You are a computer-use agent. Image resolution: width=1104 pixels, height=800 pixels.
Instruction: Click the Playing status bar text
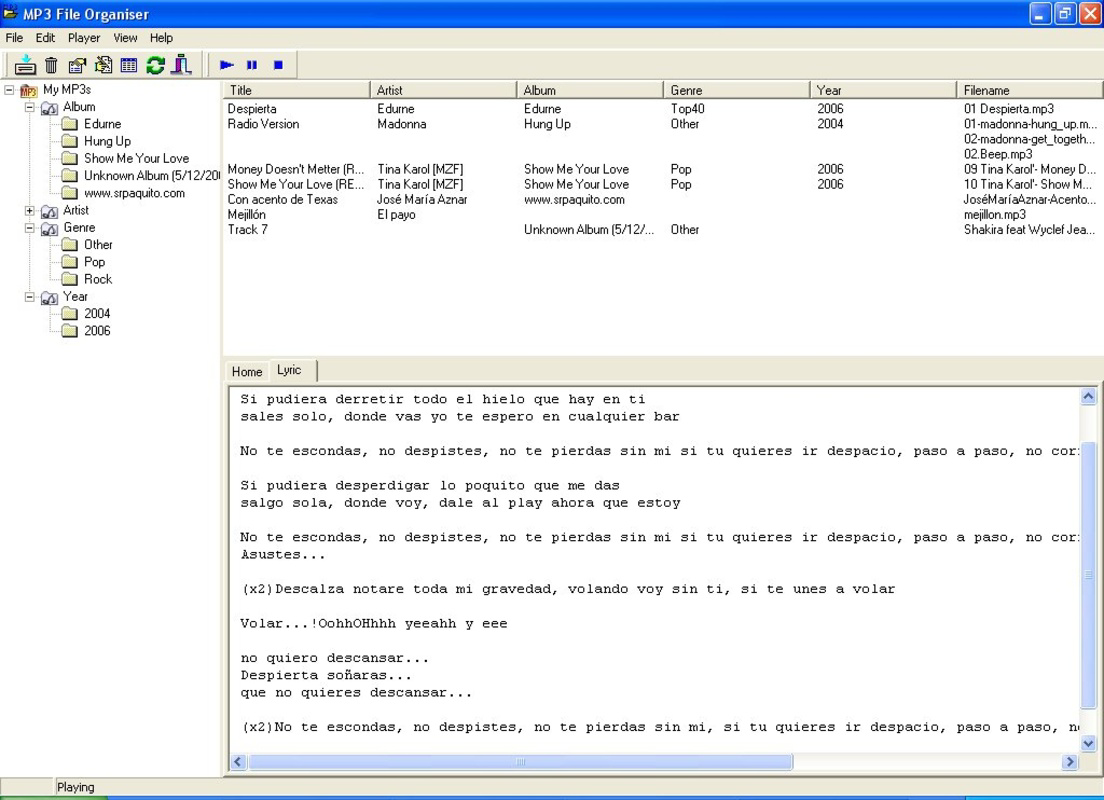pos(75,787)
